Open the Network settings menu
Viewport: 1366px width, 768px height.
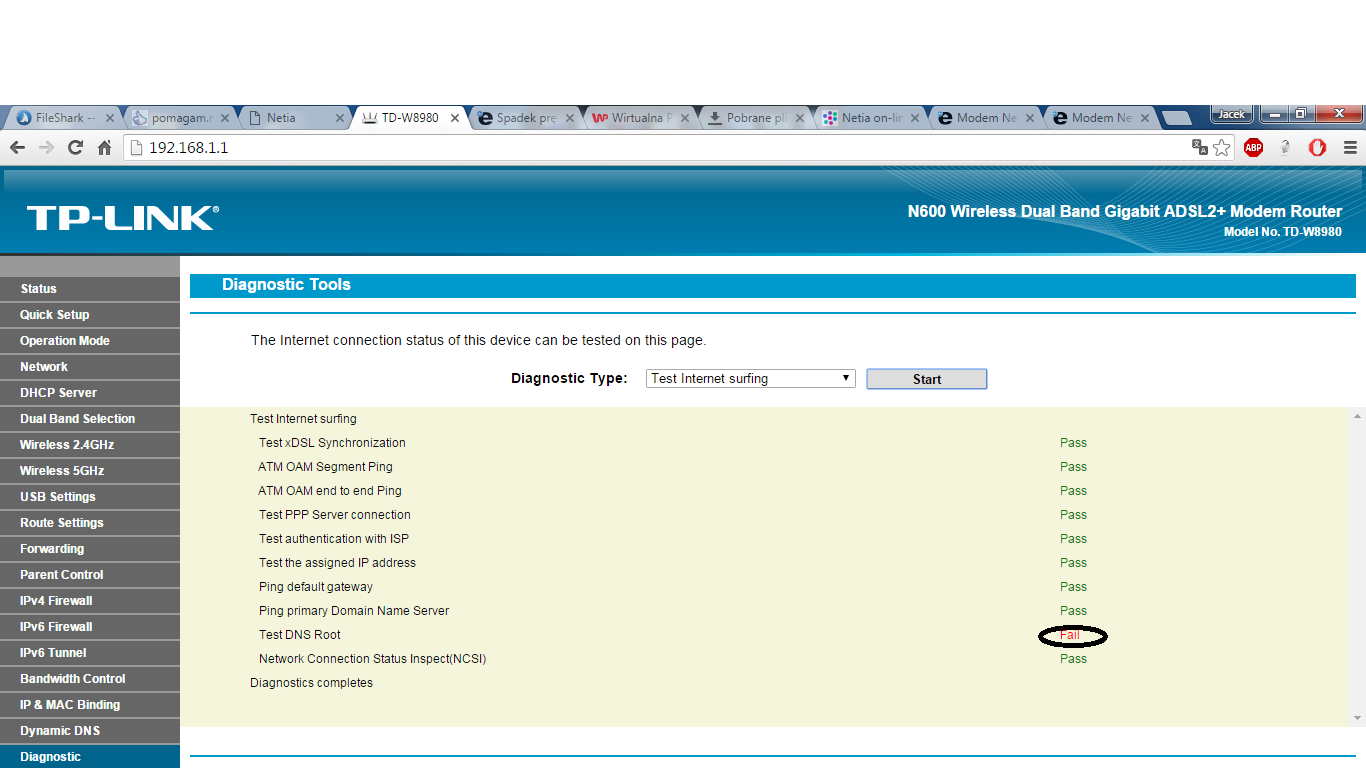click(90, 367)
